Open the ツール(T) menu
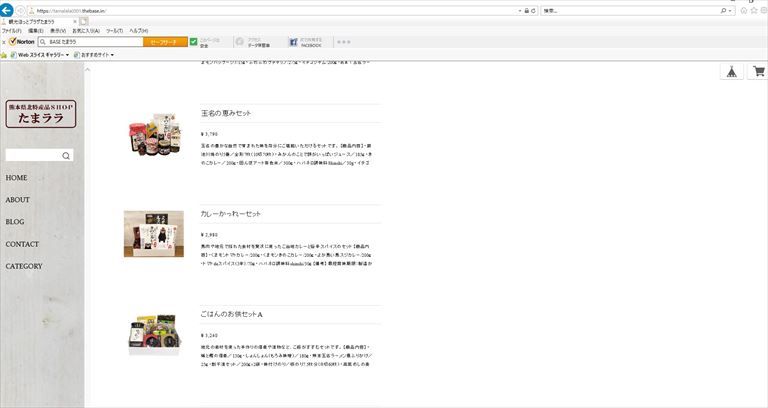This screenshot has width=768, height=408. pyautogui.click(x=115, y=30)
